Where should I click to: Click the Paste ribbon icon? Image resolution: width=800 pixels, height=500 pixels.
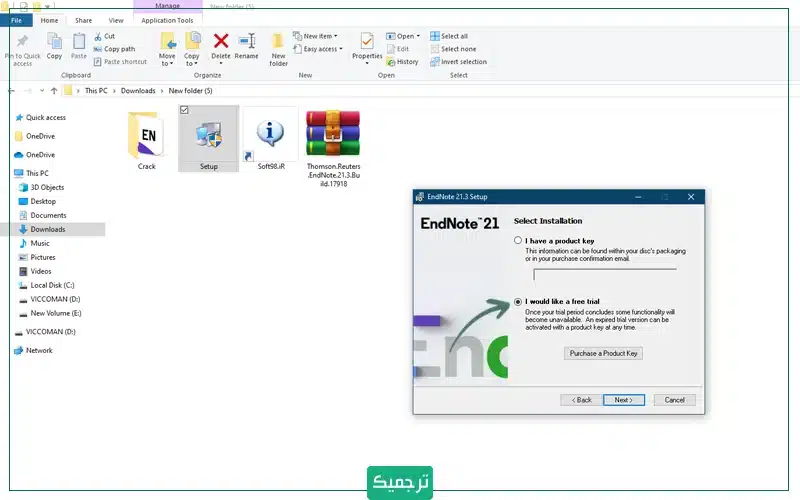[x=79, y=41]
